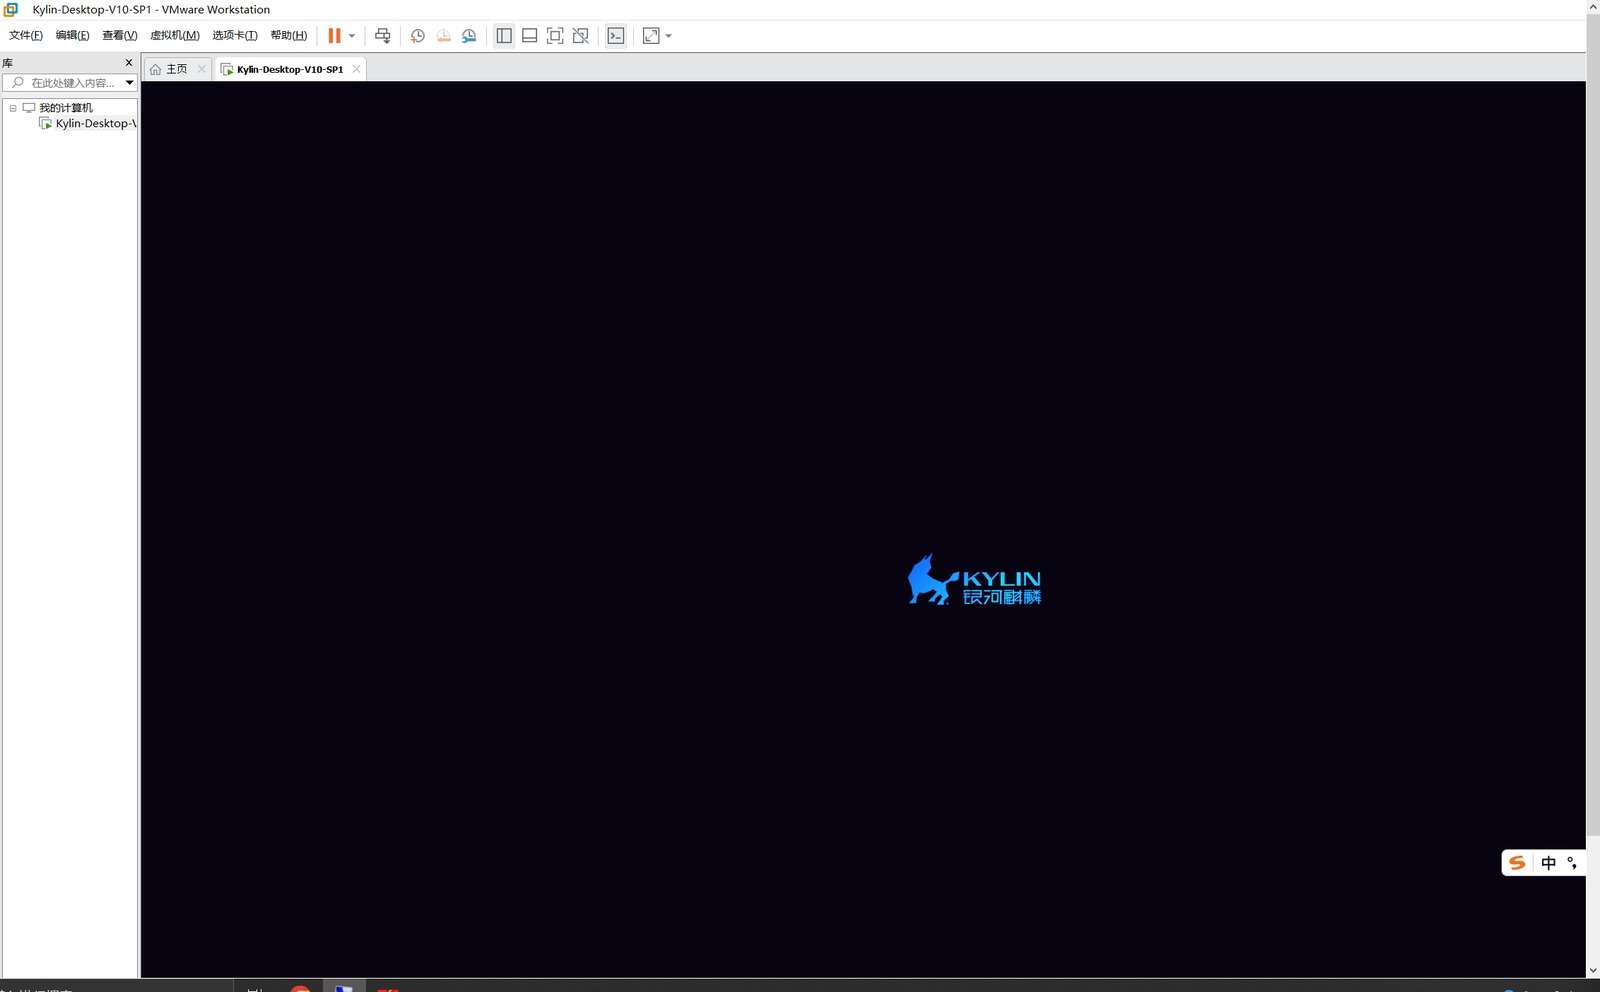Click the stretch guest display icon
Screen dimensions: 1600x992
pos(651,35)
